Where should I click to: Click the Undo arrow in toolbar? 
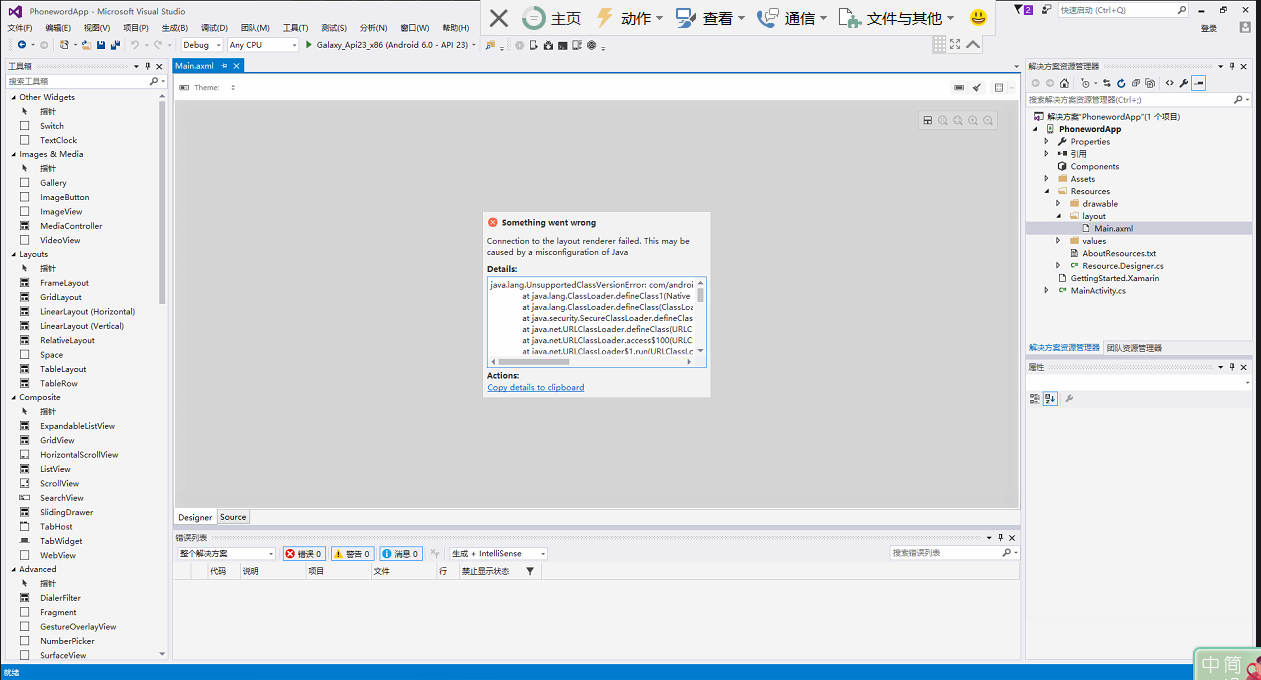(x=134, y=45)
